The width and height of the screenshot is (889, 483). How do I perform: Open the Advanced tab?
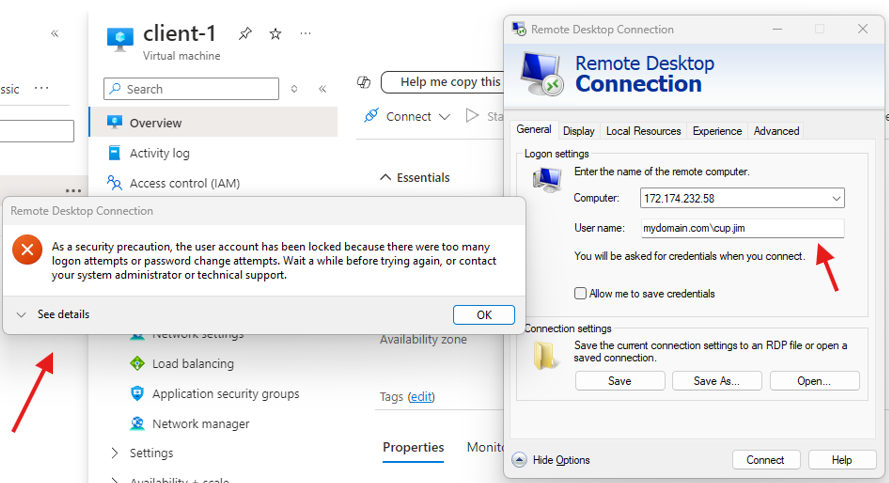point(776,131)
